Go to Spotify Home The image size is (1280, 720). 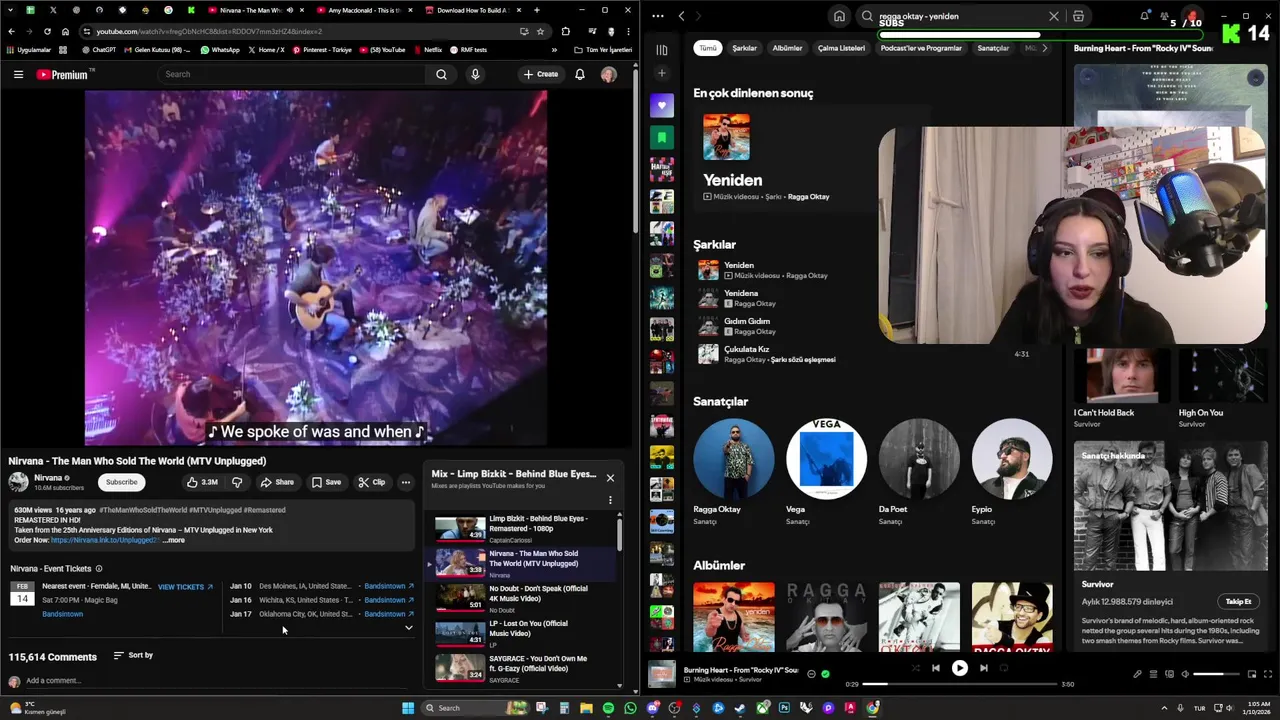839,16
